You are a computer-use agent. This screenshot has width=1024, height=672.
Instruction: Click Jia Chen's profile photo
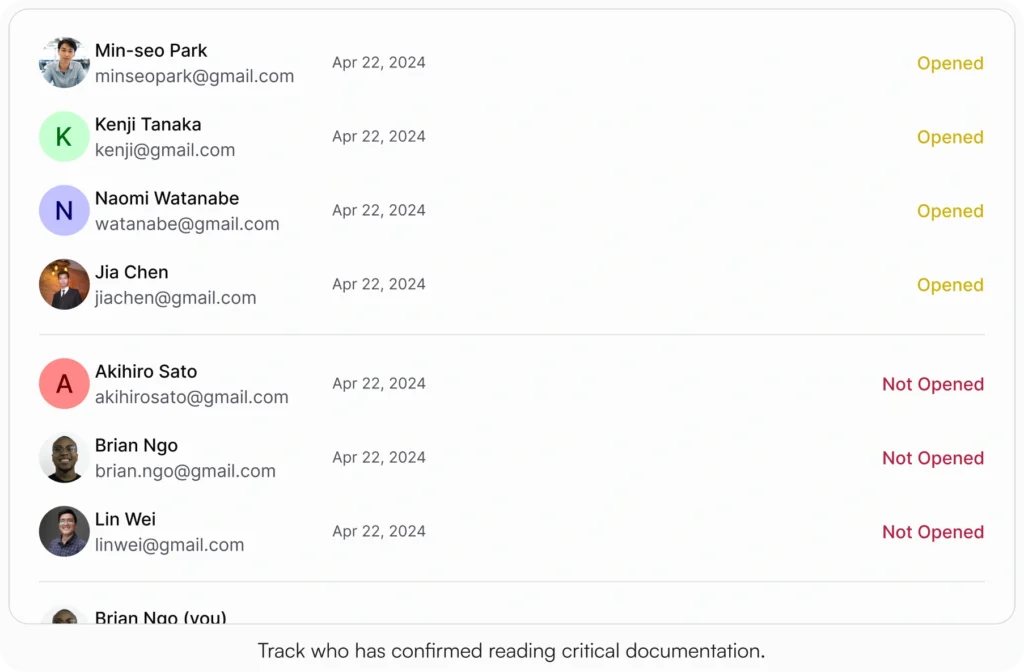(64, 284)
